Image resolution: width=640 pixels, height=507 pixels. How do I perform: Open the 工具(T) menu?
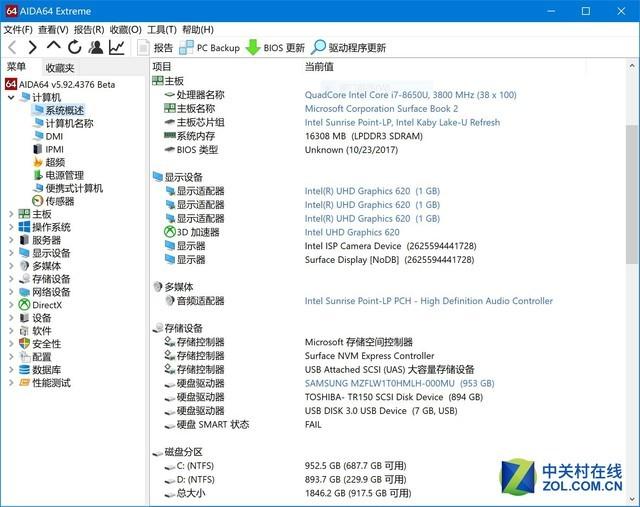pos(161,30)
